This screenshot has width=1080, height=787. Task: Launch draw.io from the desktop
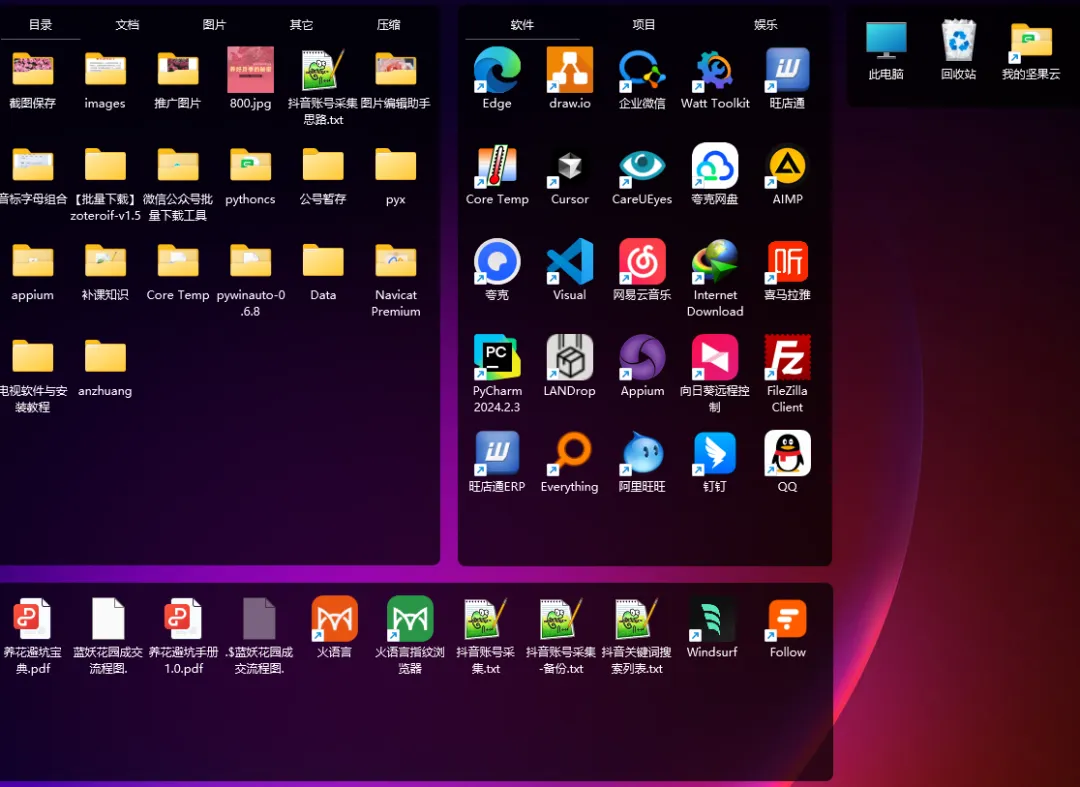pos(570,70)
